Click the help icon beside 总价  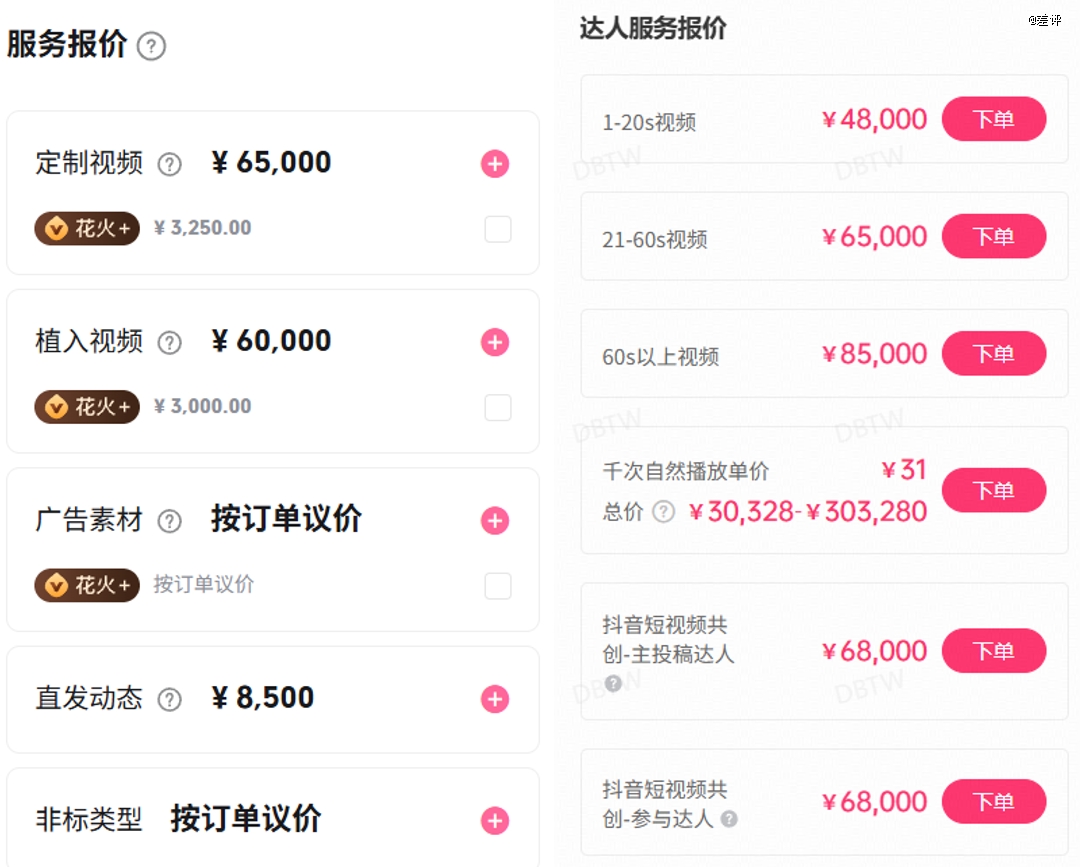(663, 512)
